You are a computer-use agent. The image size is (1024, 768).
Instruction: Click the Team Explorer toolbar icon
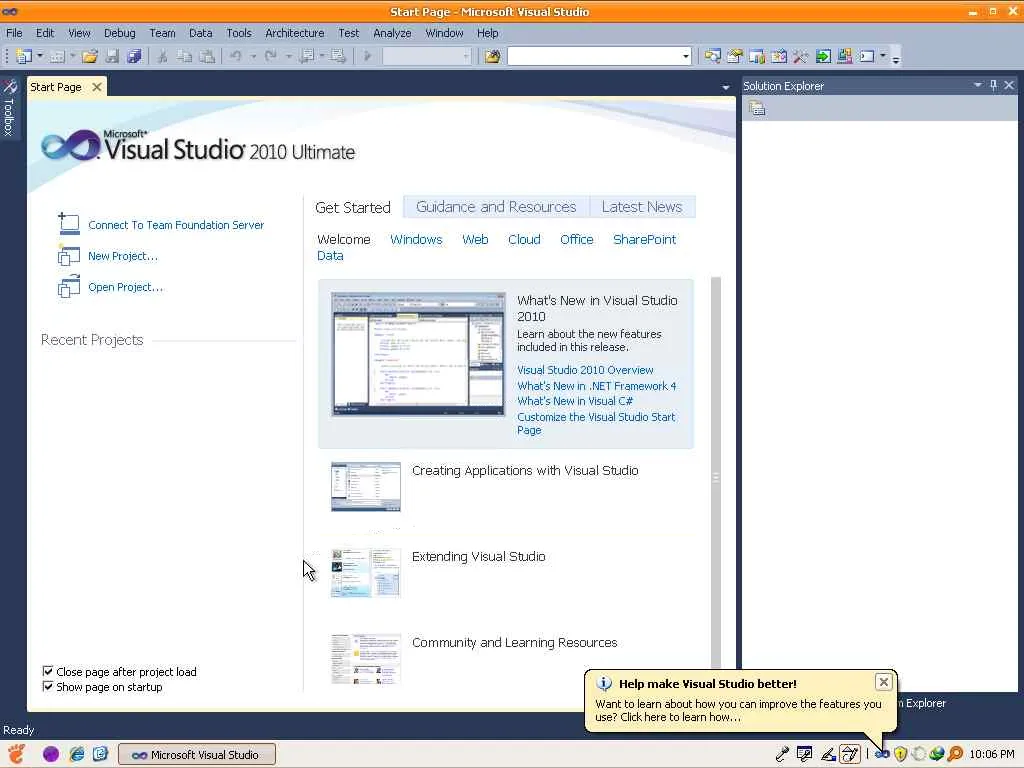(757, 57)
